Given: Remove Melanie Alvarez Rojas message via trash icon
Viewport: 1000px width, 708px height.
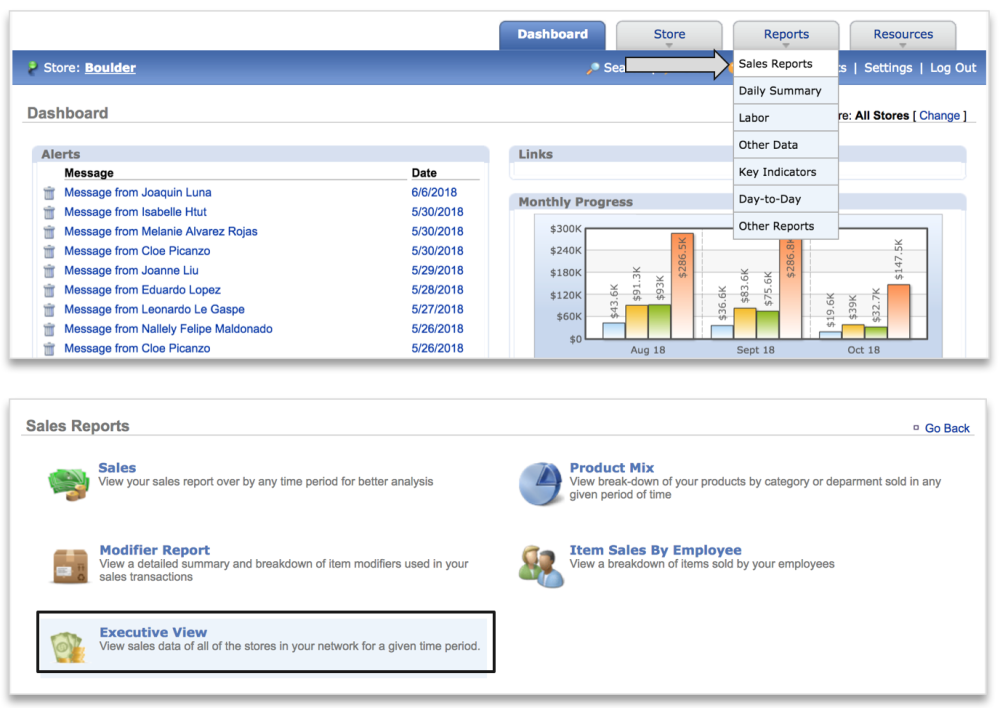Looking at the screenshot, I should [49, 232].
